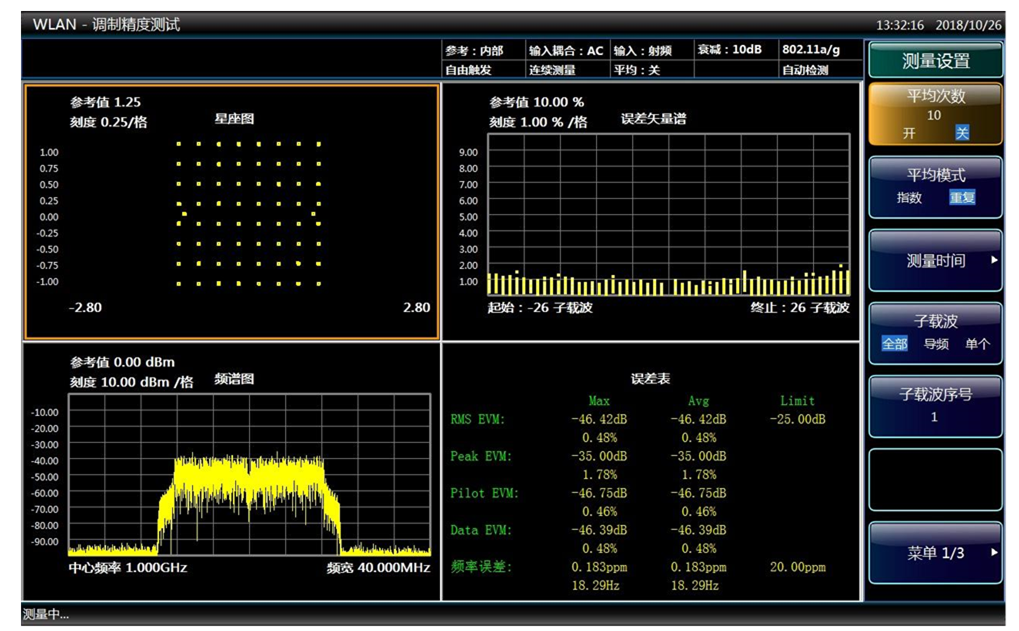Image resolution: width=1019 pixels, height=631 pixels.
Task: Select 导频 subcarrier mode
Action: [x=936, y=342]
